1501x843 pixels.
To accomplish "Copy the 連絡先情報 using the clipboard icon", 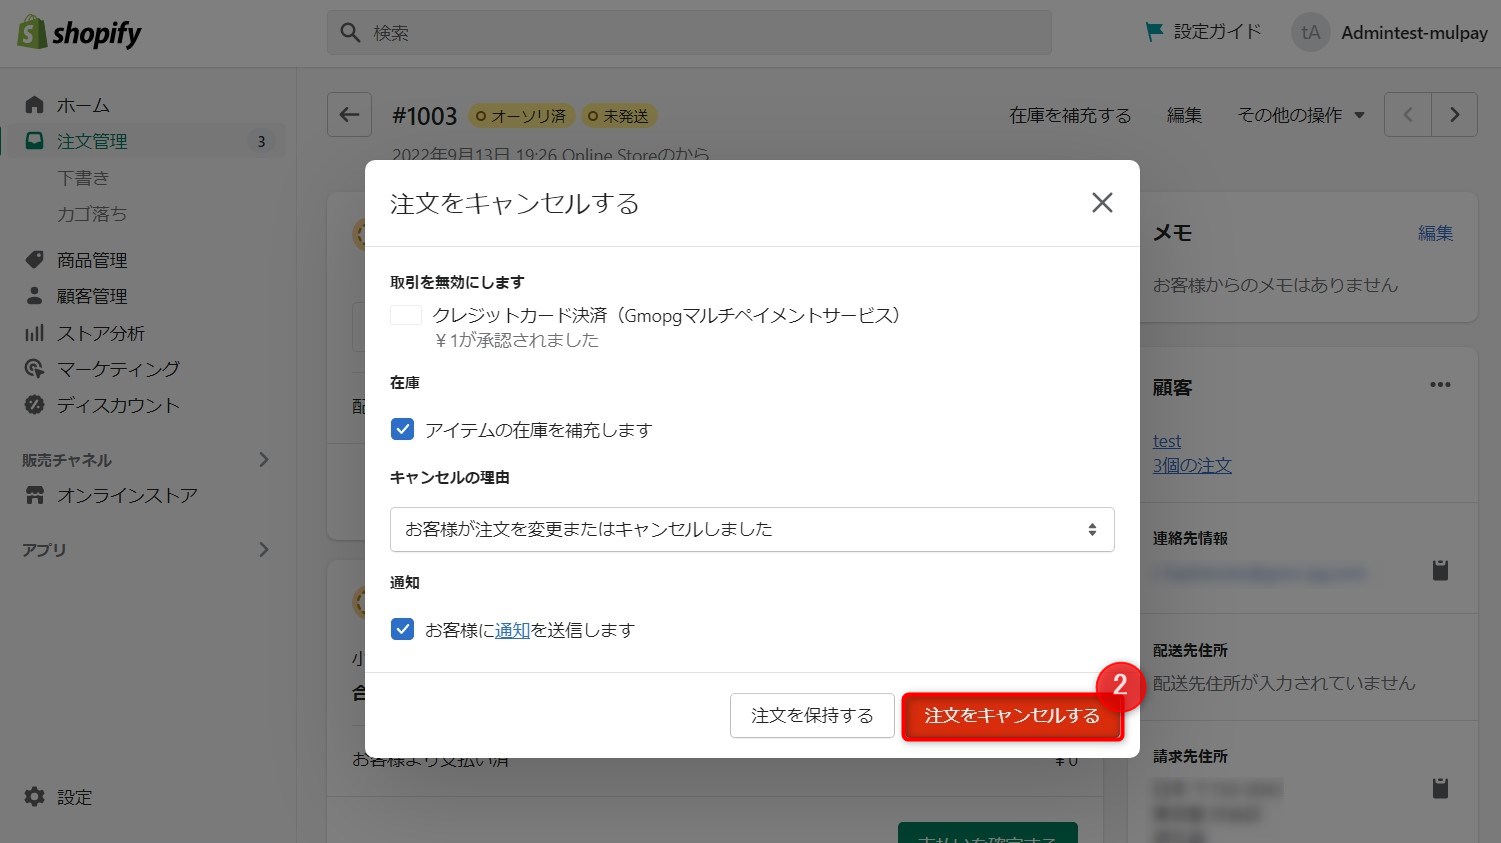I will pos(1440,569).
